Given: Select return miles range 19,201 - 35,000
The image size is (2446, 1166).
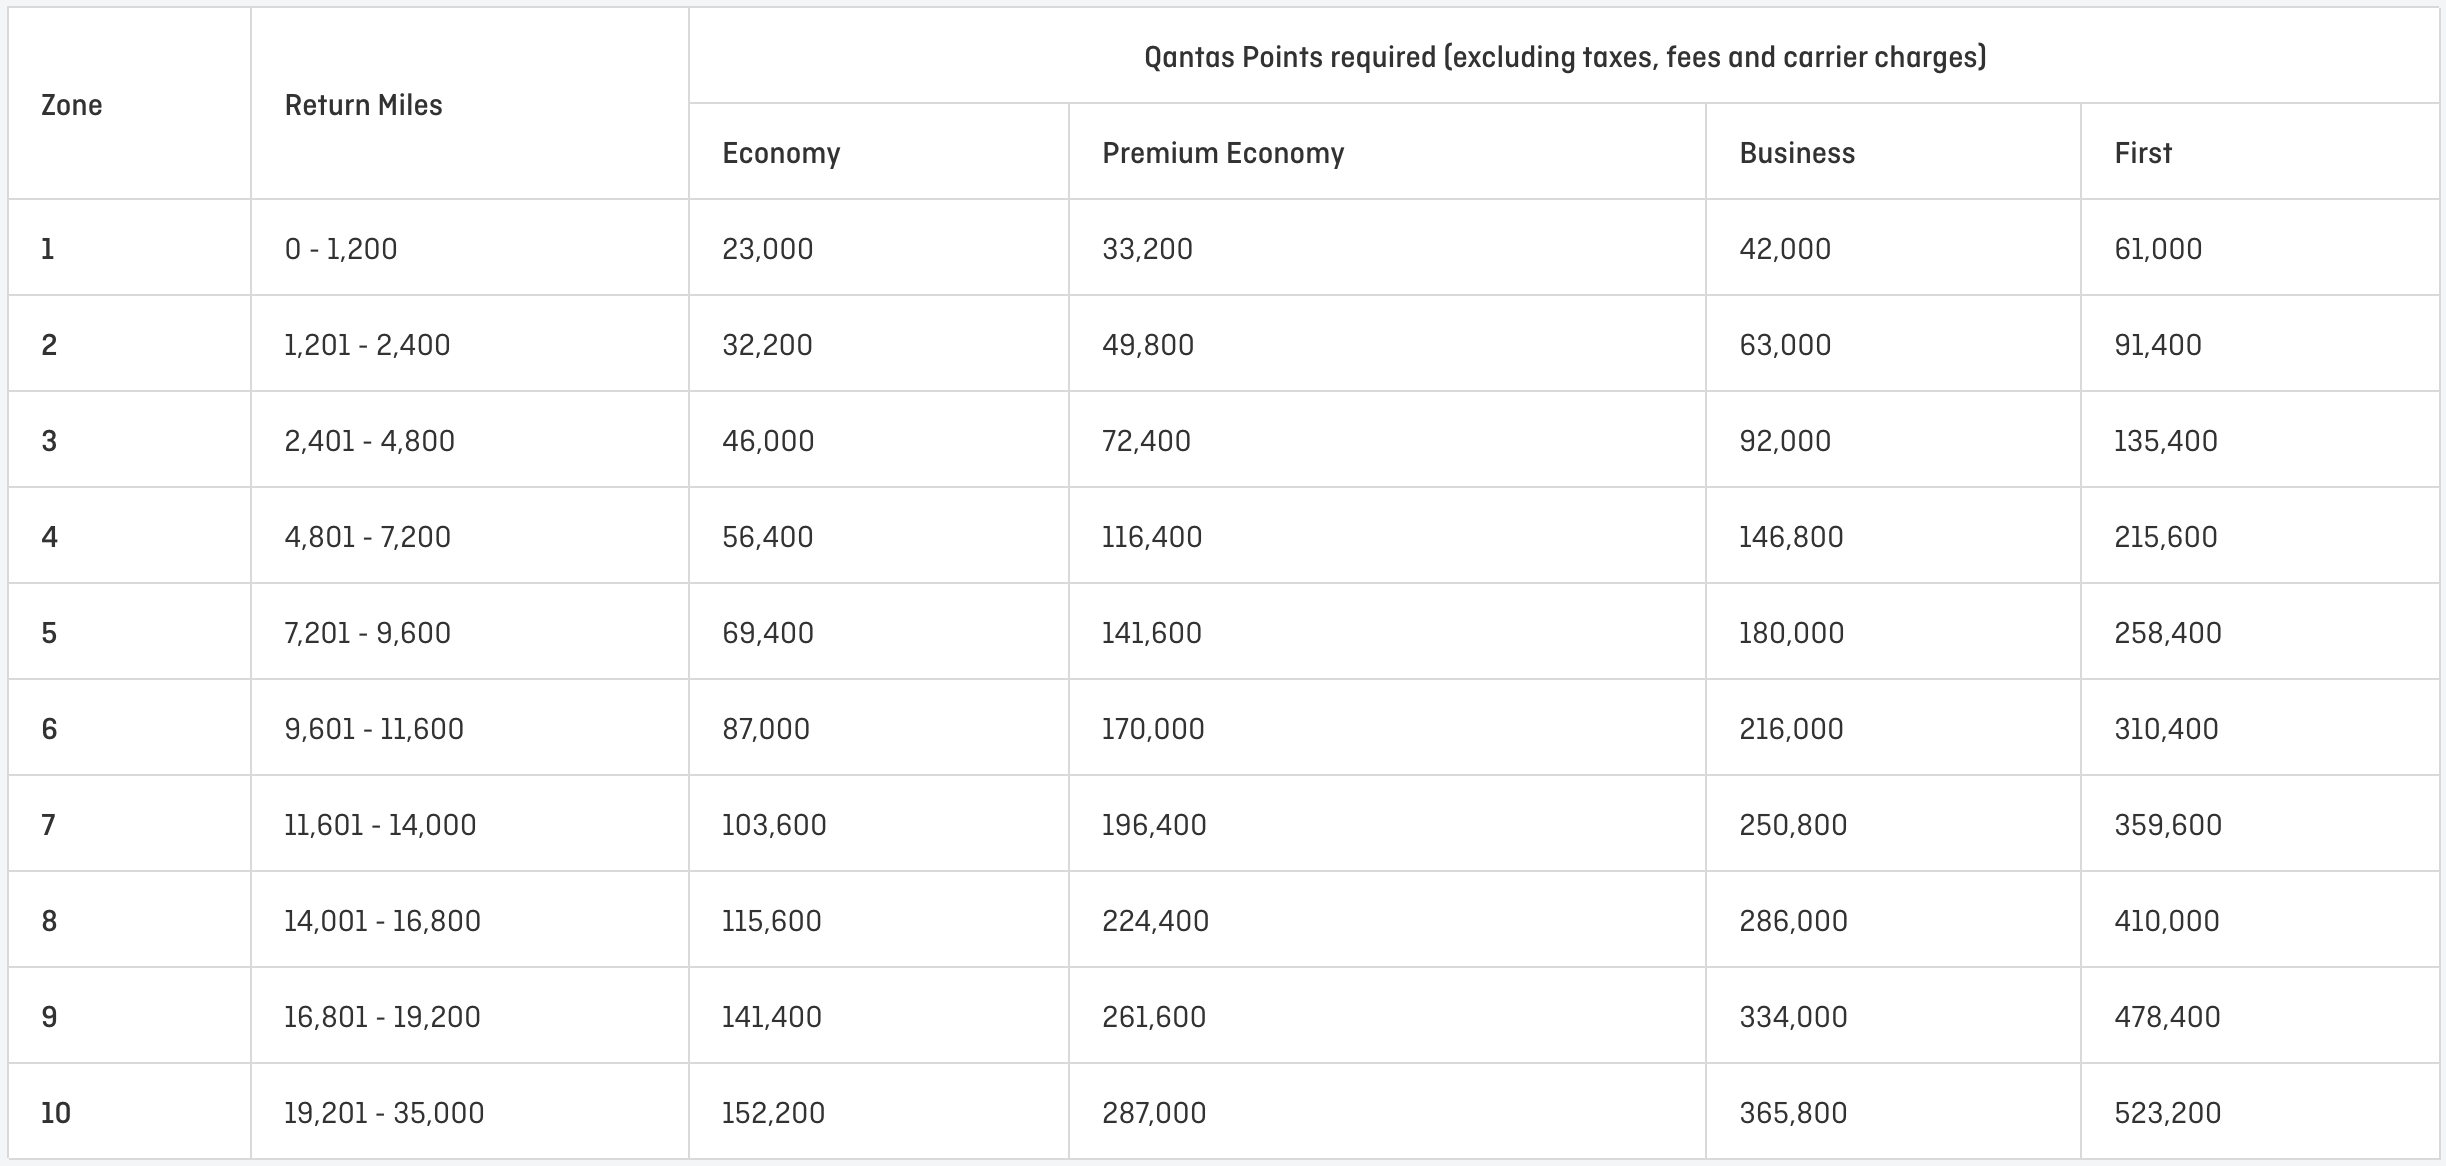Looking at the screenshot, I should [383, 1113].
